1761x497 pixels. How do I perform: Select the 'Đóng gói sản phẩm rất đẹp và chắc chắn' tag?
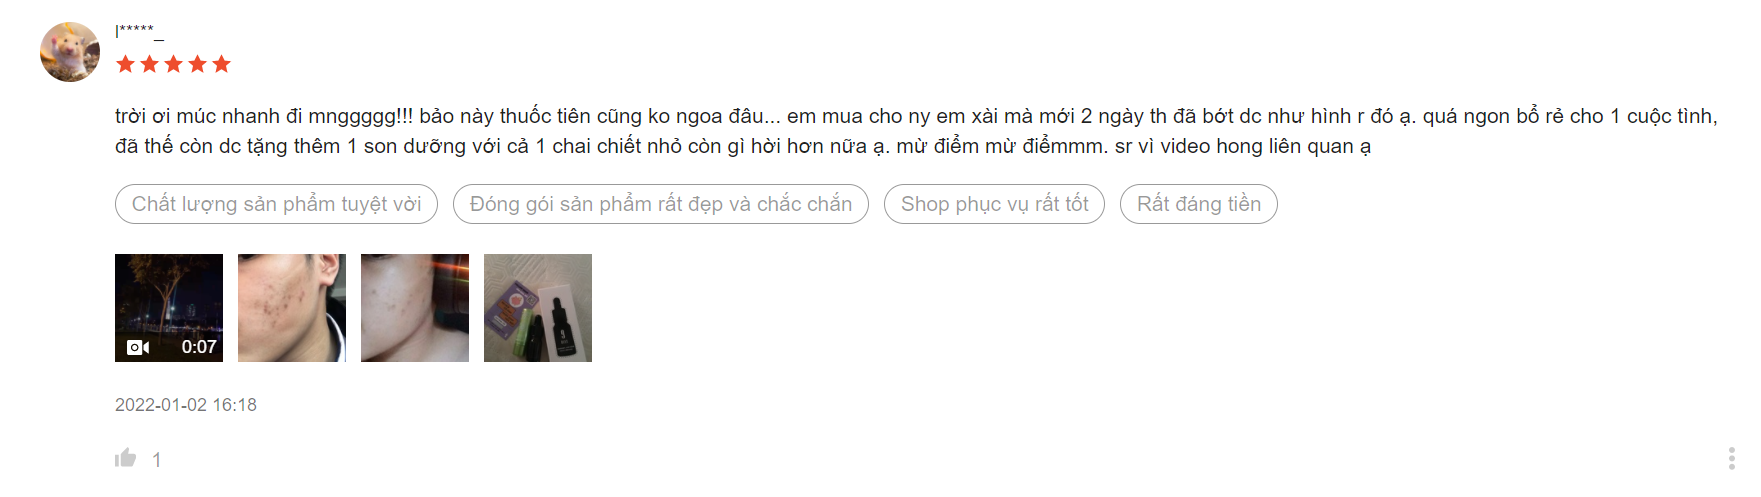click(660, 204)
